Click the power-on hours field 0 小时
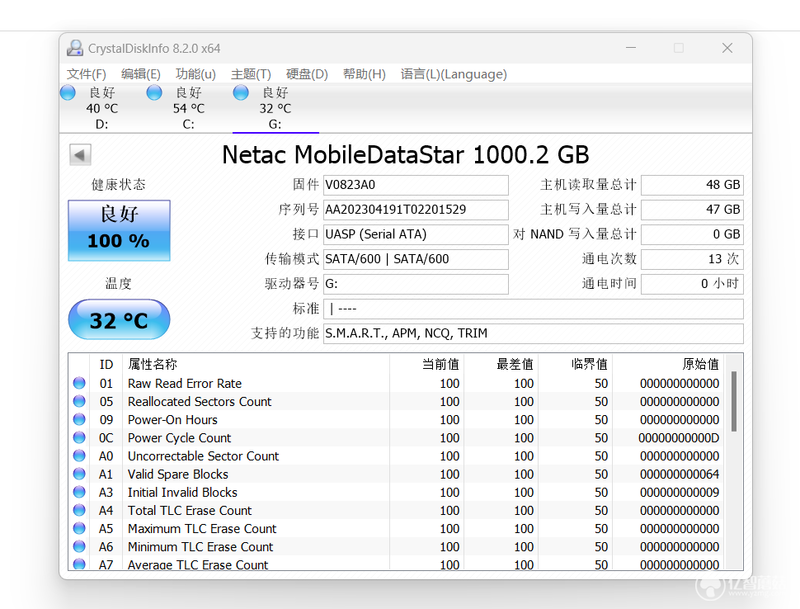 tap(692, 284)
